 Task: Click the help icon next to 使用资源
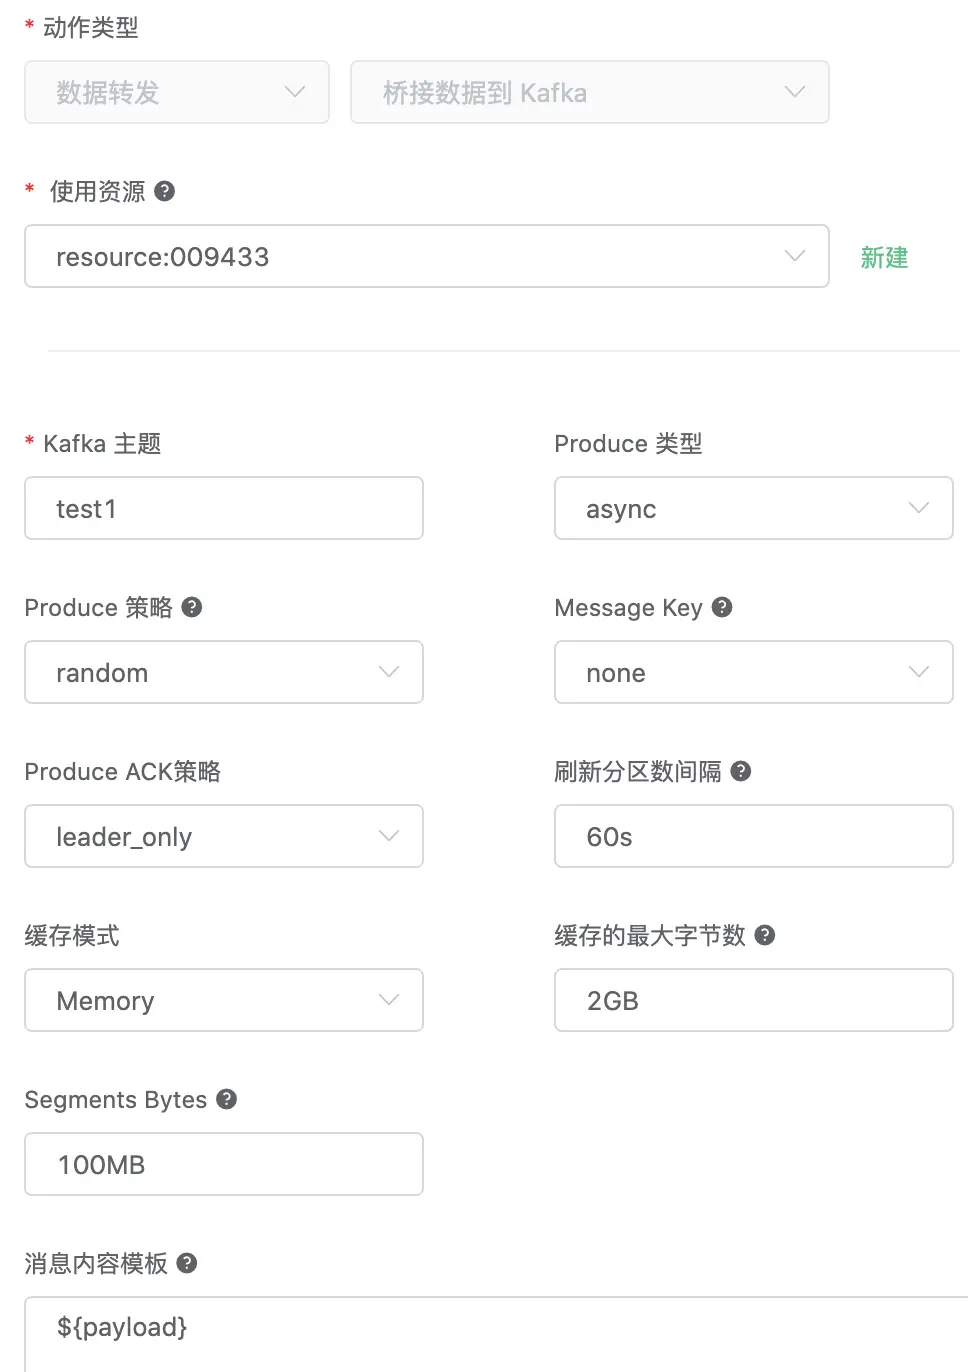pyautogui.click(x=165, y=192)
